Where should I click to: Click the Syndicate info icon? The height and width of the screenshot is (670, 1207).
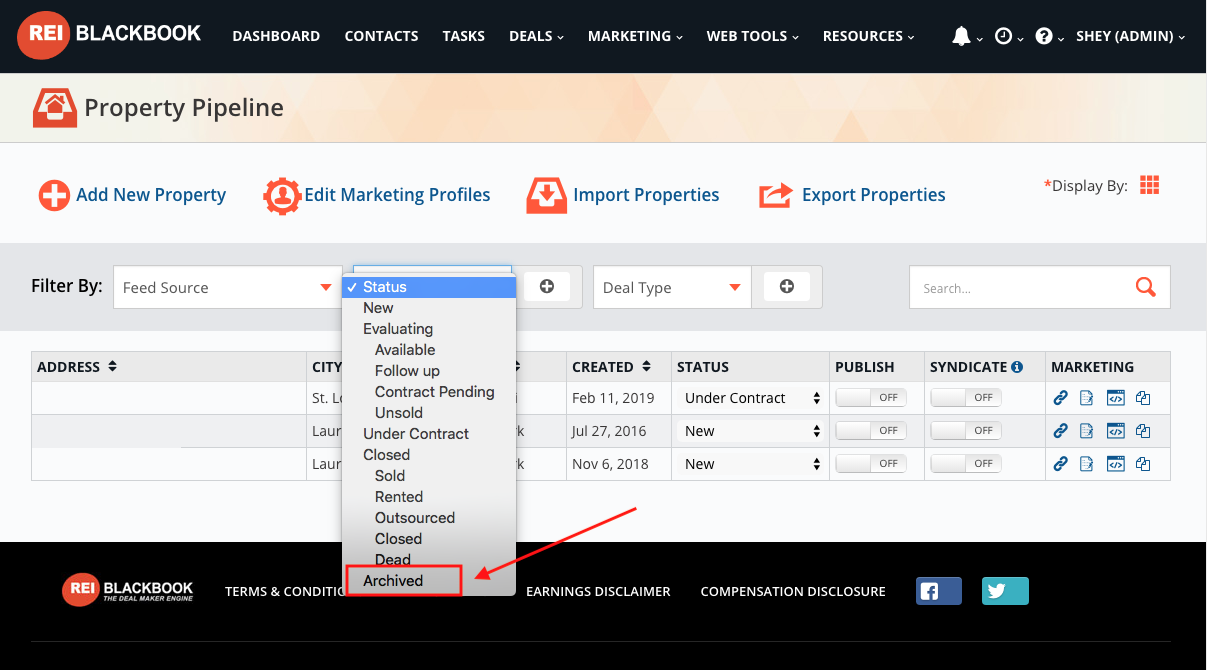[x=1017, y=367]
